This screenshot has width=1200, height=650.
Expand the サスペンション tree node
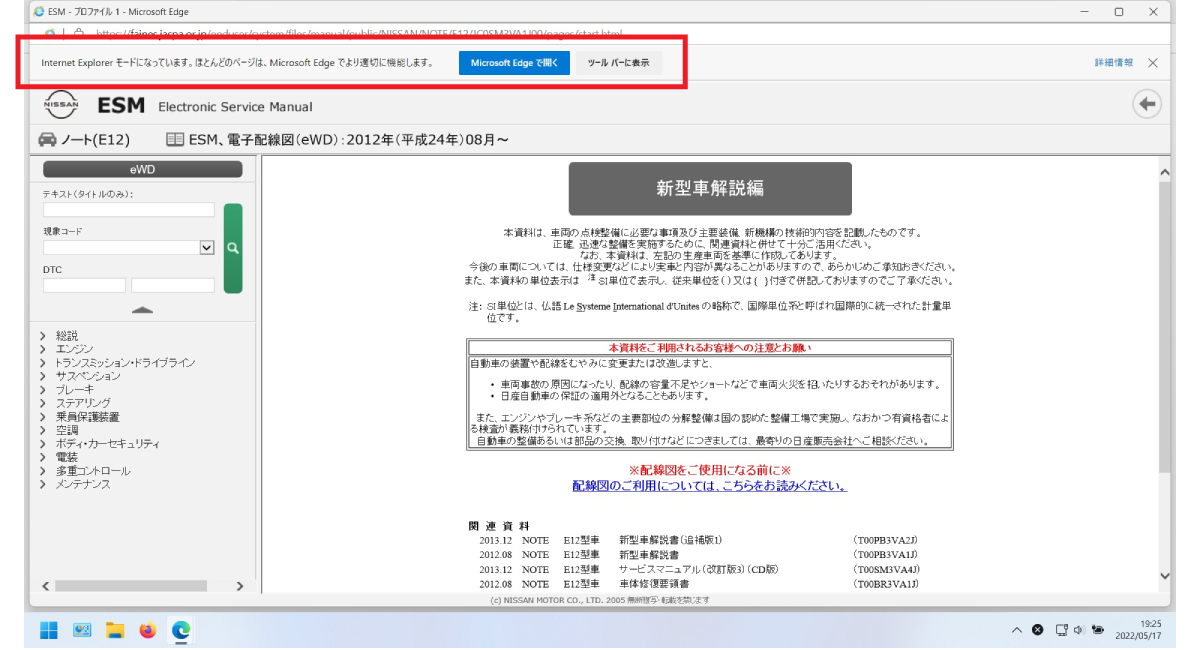point(42,376)
